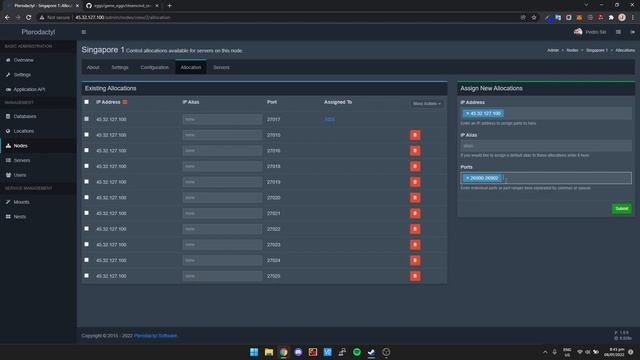The width and height of the screenshot is (640, 360).
Task: Open the node Settings tab
Action: coord(120,67)
